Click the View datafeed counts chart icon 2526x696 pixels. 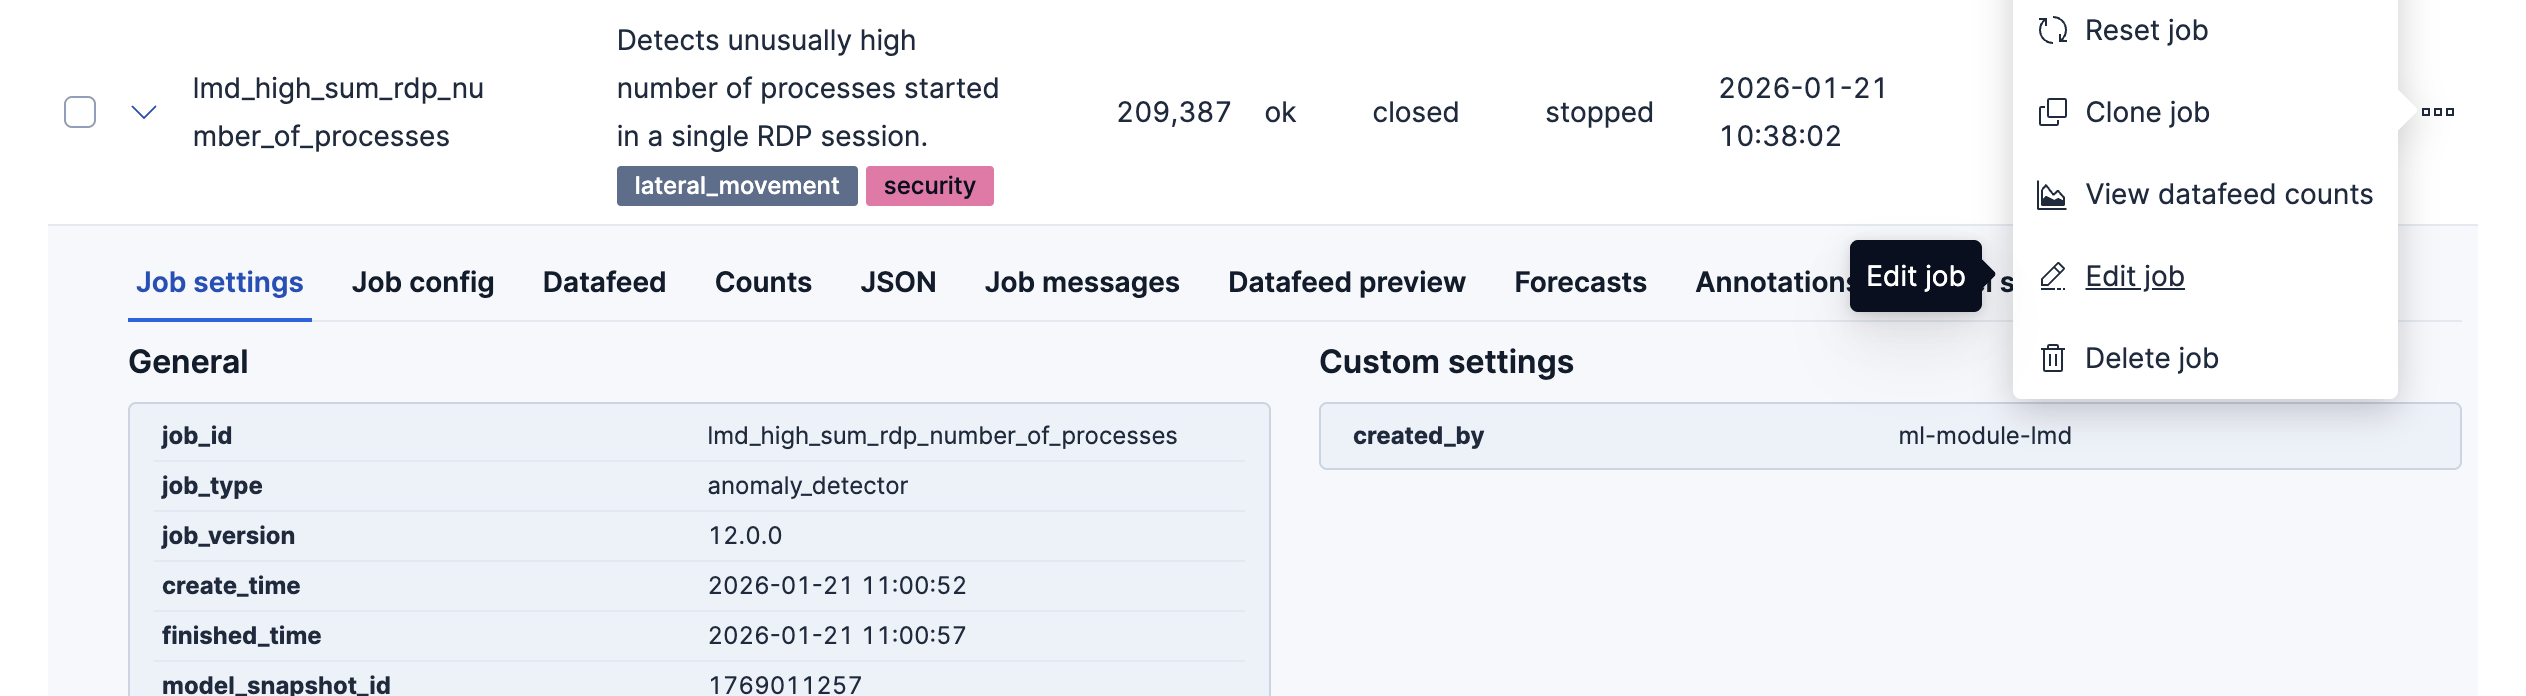(2052, 195)
